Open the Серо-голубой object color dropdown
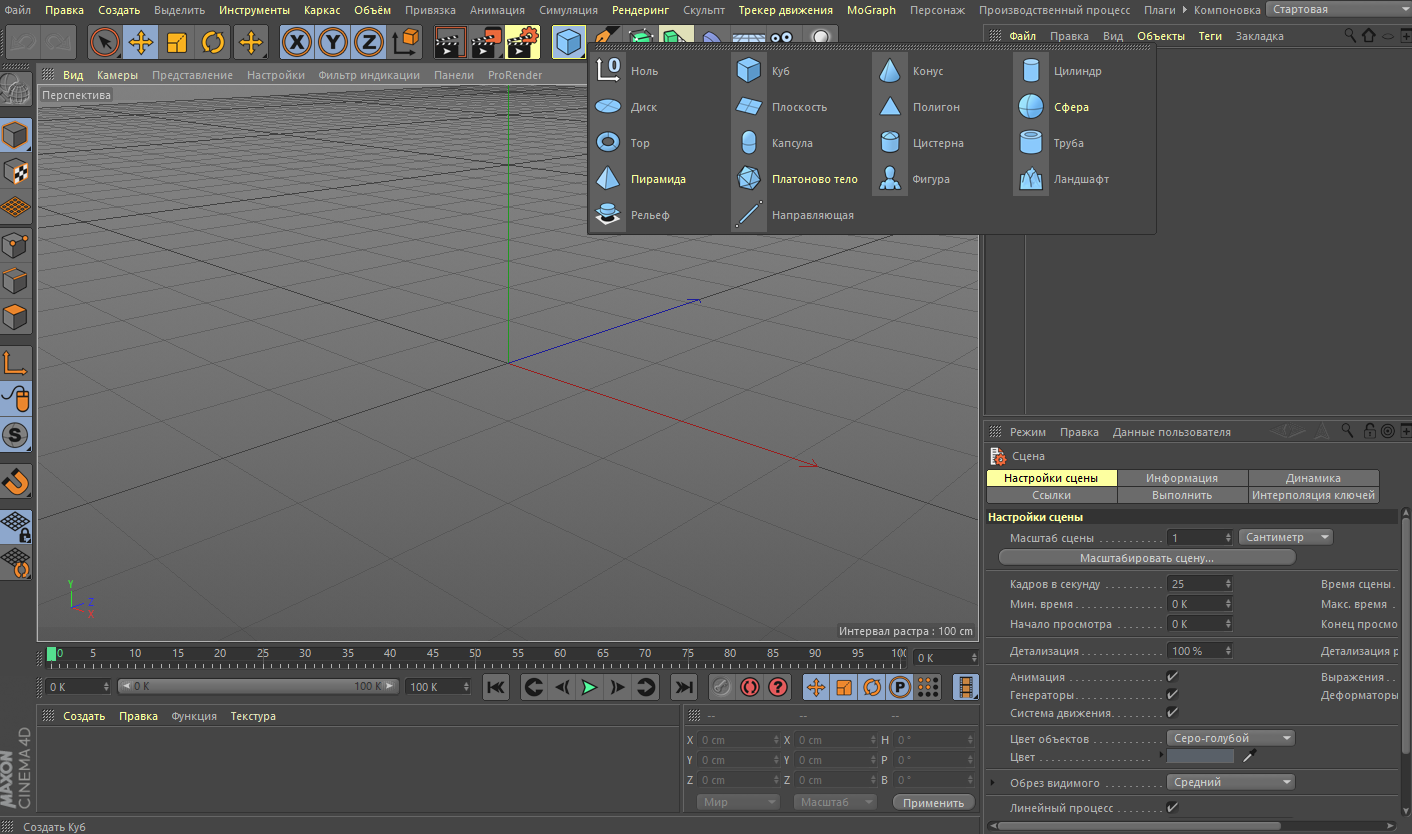This screenshot has width=1412, height=834. tap(1231, 738)
